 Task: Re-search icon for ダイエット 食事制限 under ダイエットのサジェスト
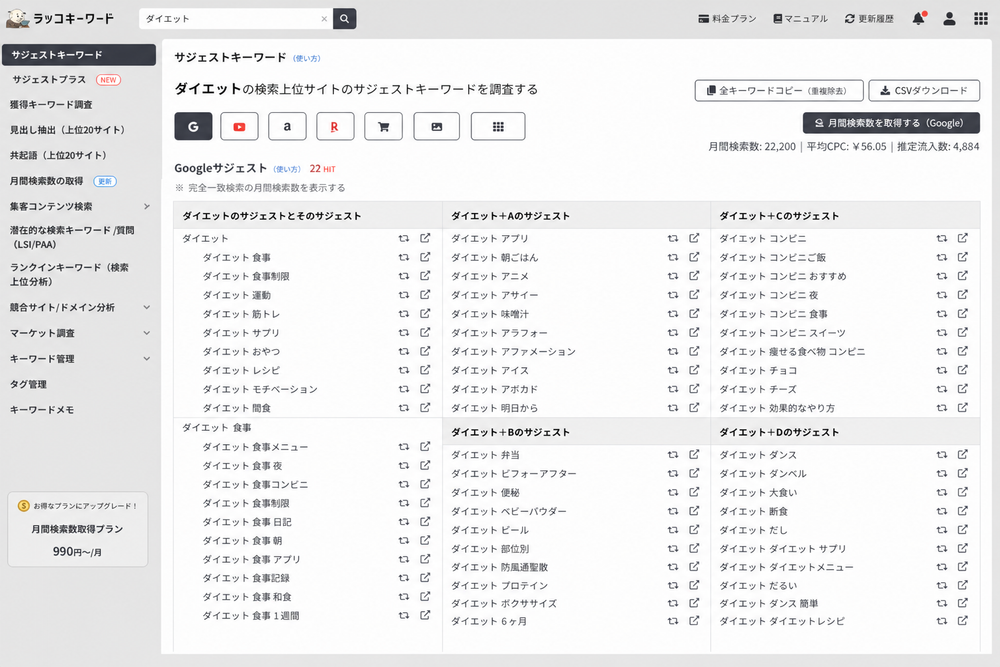pyautogui.click(x=404, y=276)
